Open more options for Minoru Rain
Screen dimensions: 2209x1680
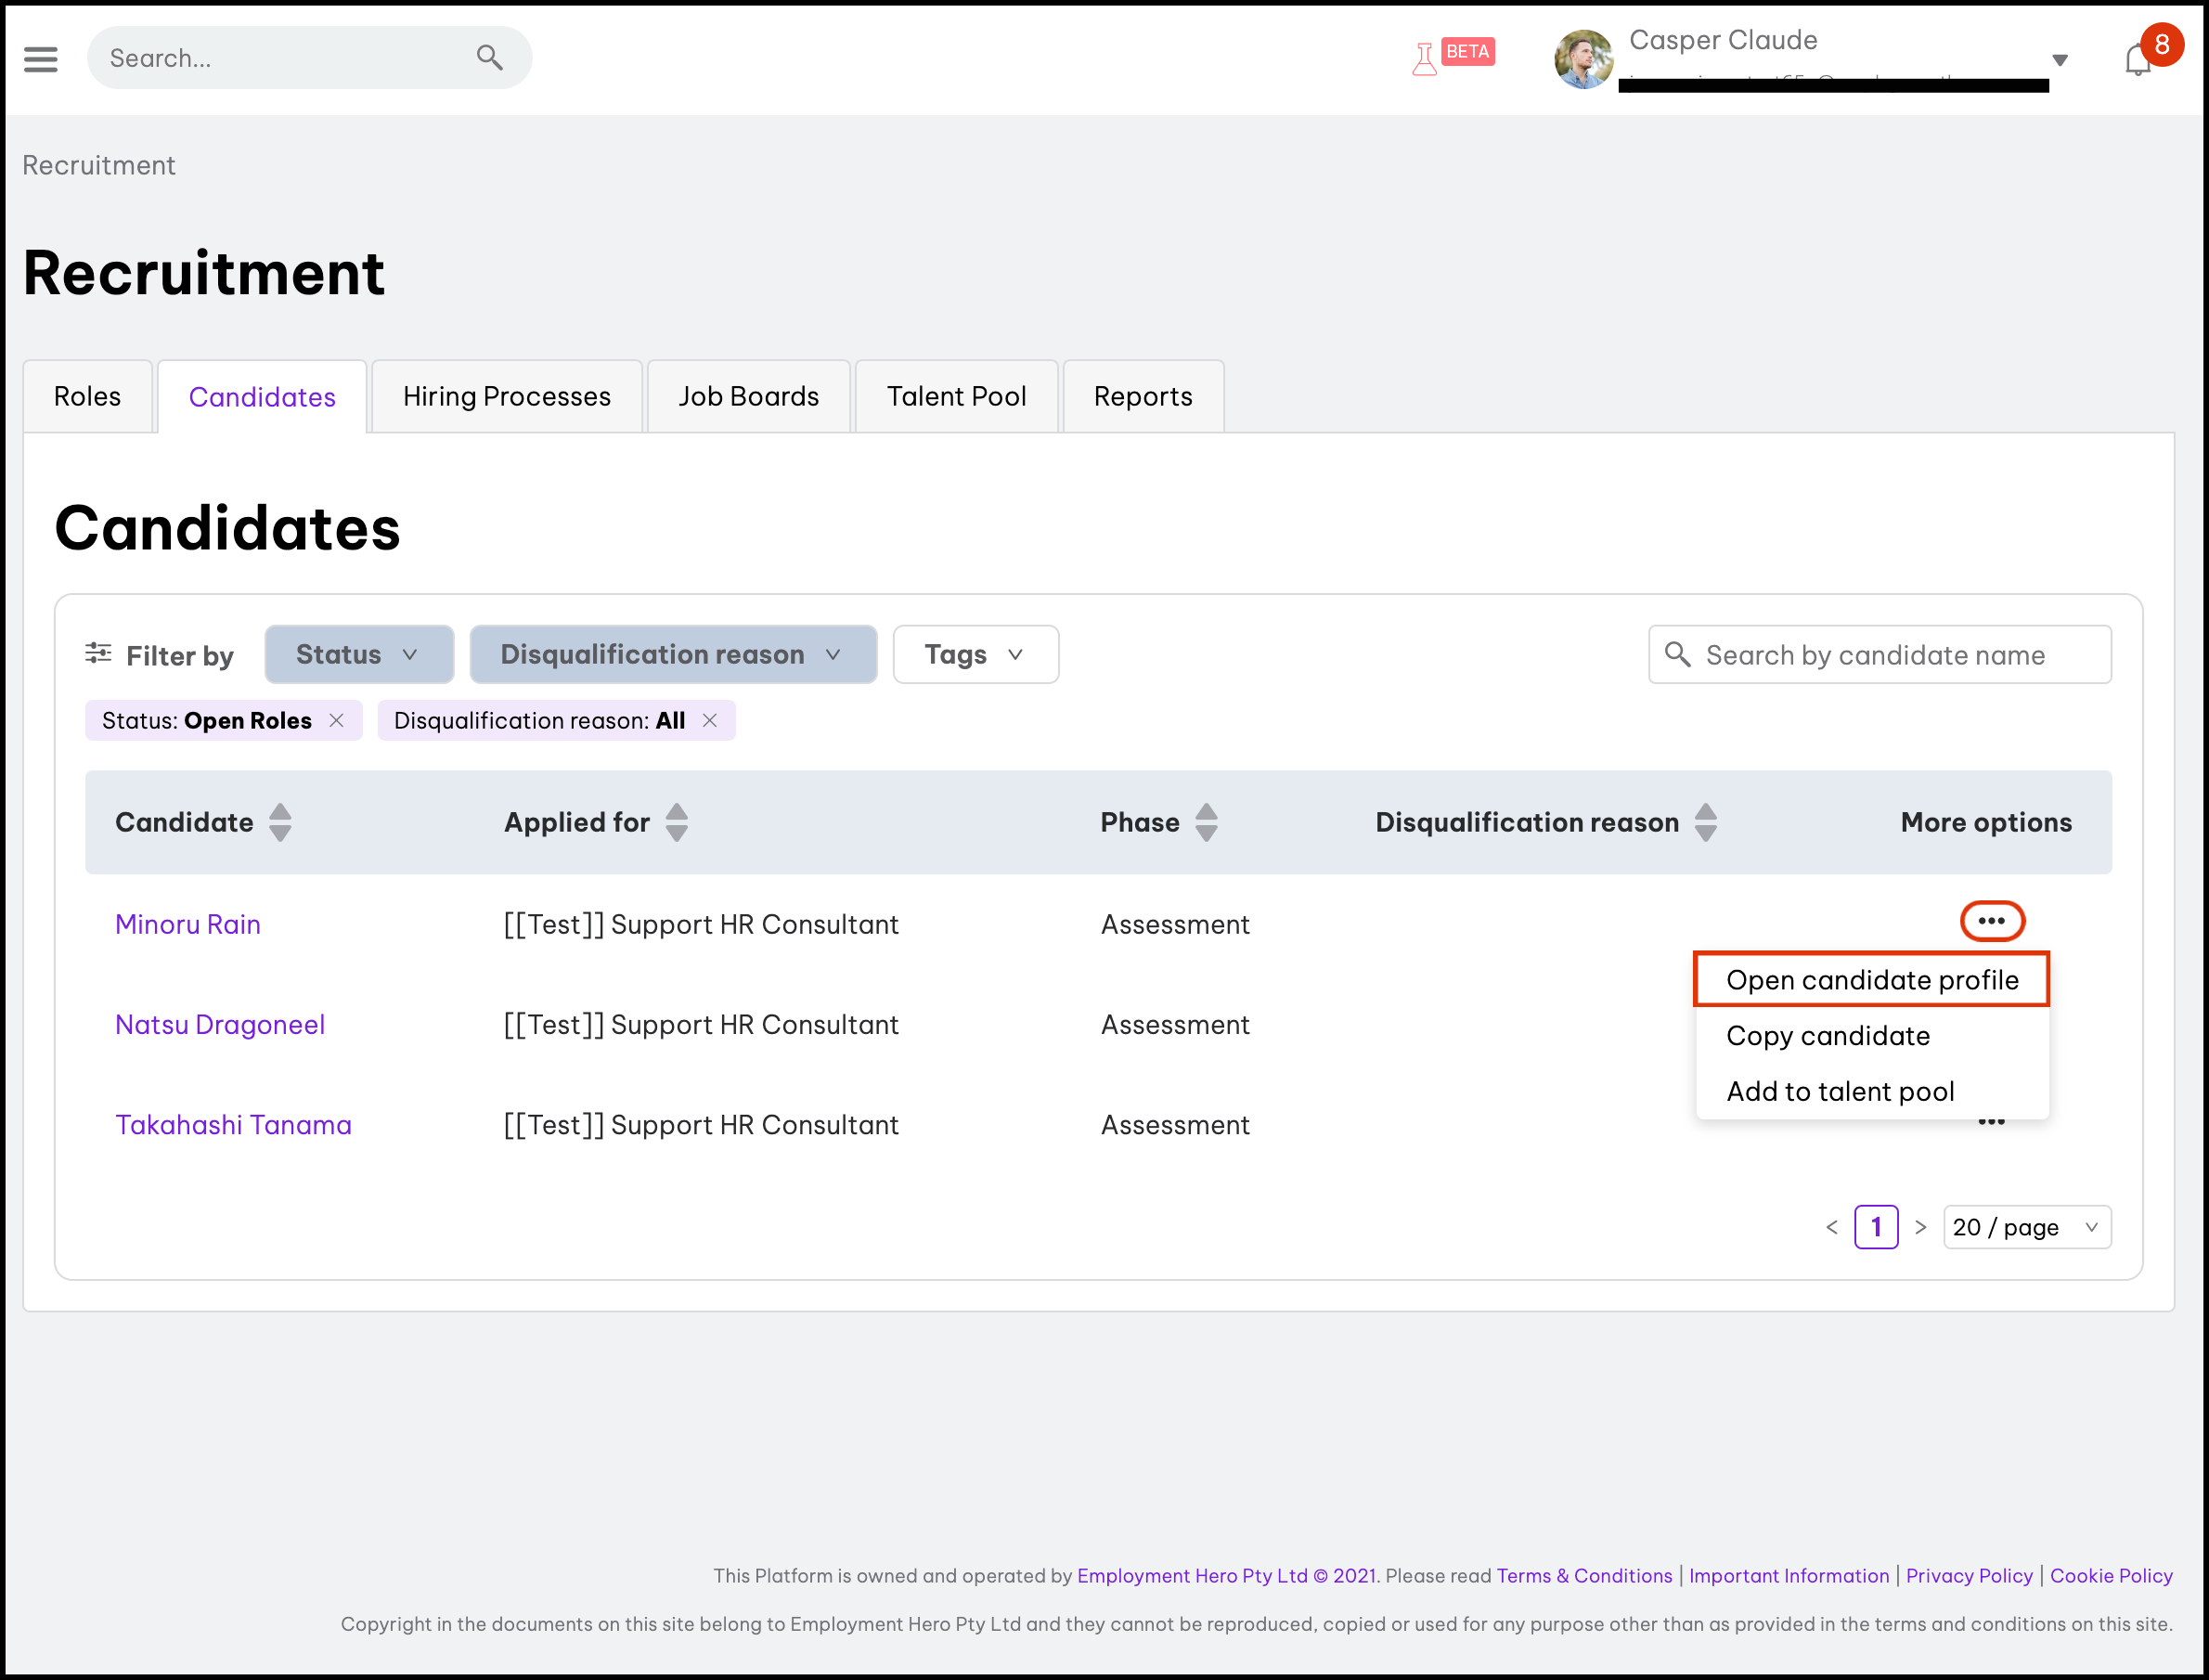[x=1991, y=921]
